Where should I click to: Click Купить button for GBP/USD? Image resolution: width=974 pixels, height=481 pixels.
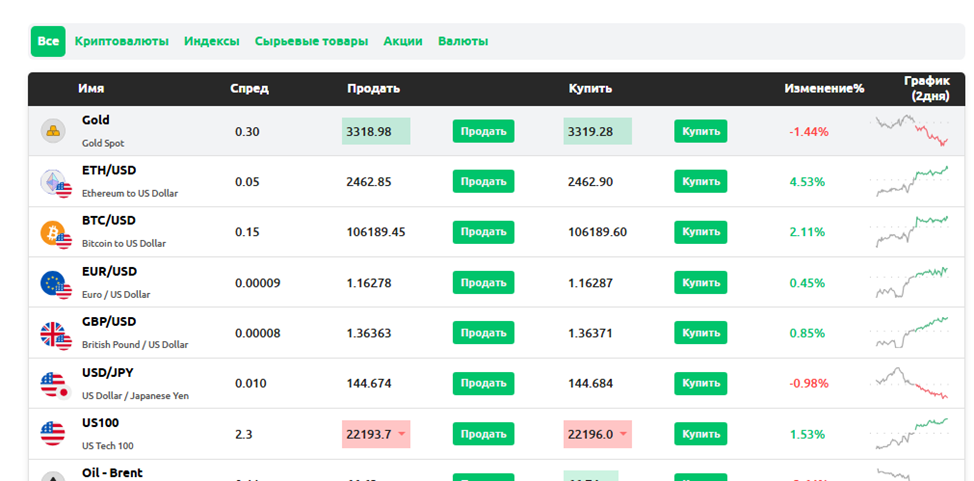701,332
